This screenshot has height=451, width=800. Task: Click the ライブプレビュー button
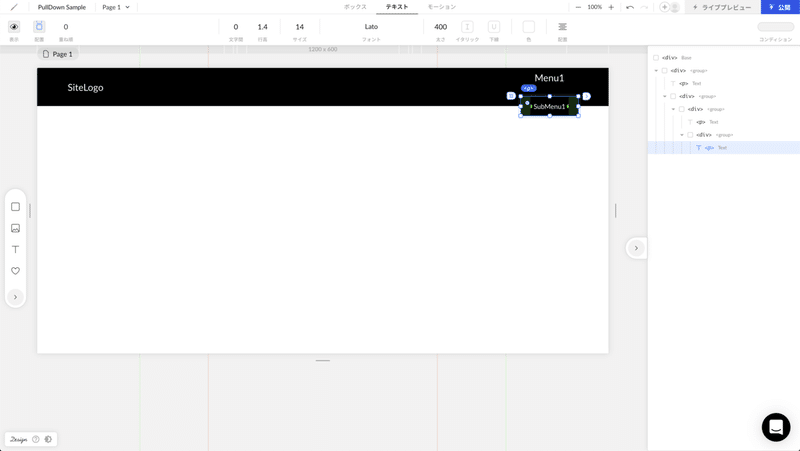pos(722,7)
